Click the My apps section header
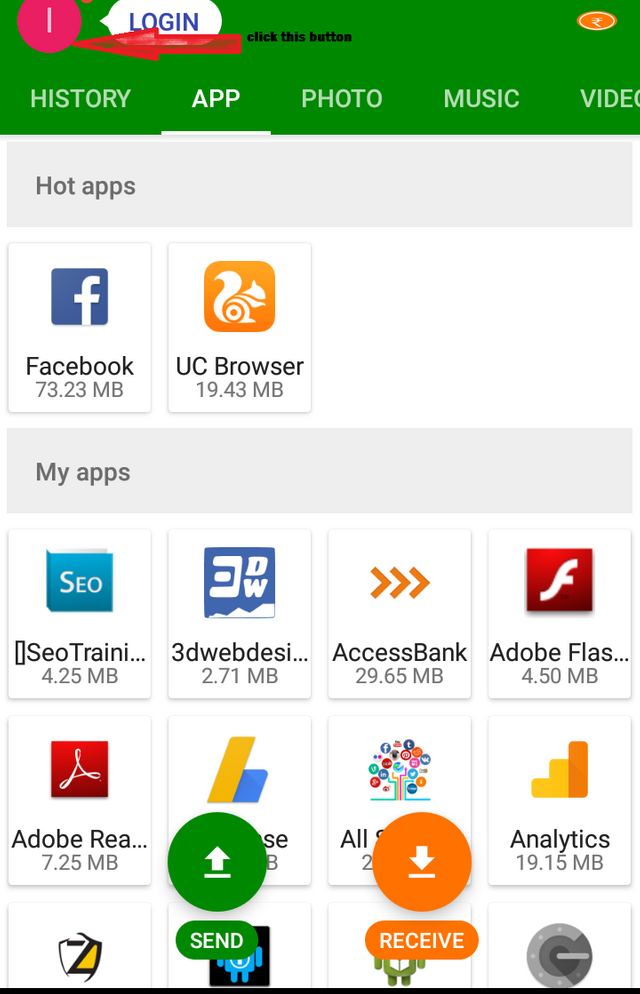The width and height of the screenshot is (640, 994). click(319, 472)
